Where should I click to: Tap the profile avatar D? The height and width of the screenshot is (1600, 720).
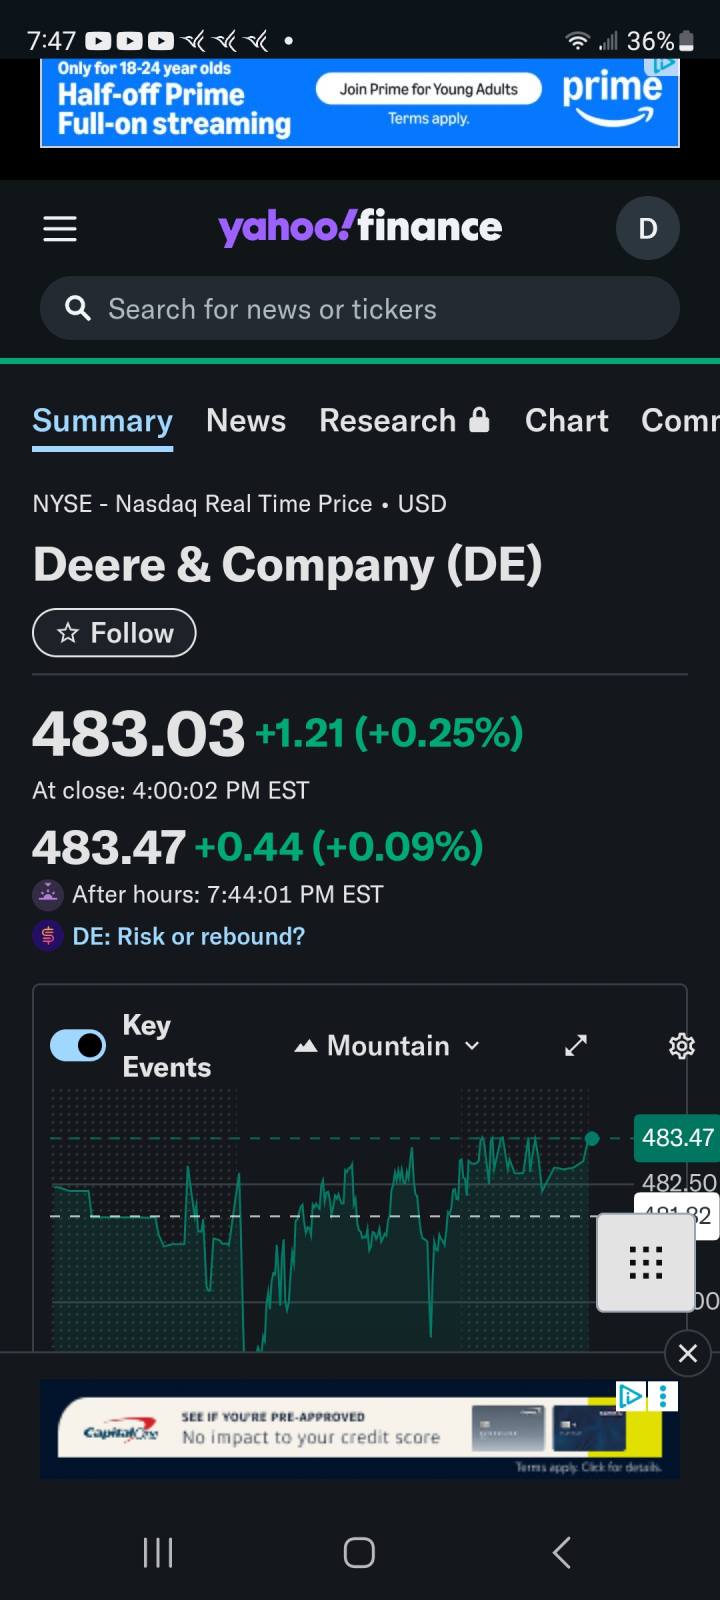click(647, 229)
